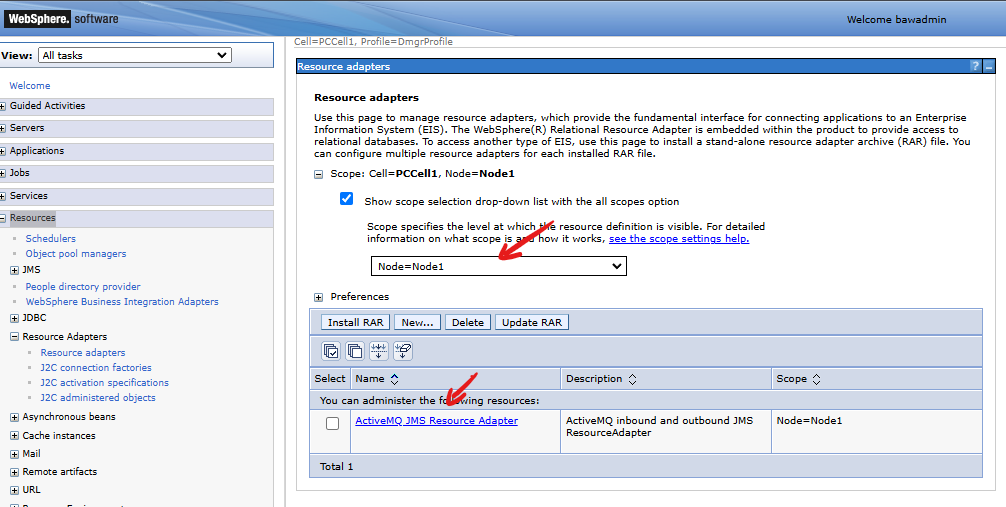
Task: Minimize the Resource adapters portlet
Action: tap(989, 66)
